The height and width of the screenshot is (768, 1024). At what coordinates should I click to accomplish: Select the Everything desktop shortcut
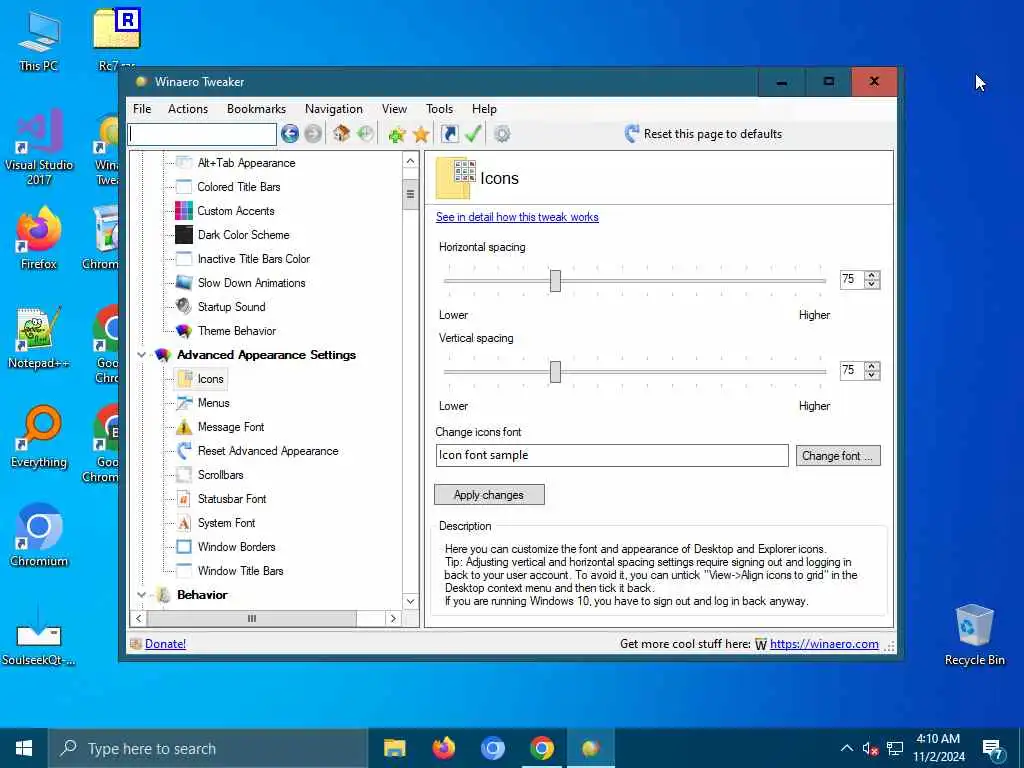tap(39, 437)
